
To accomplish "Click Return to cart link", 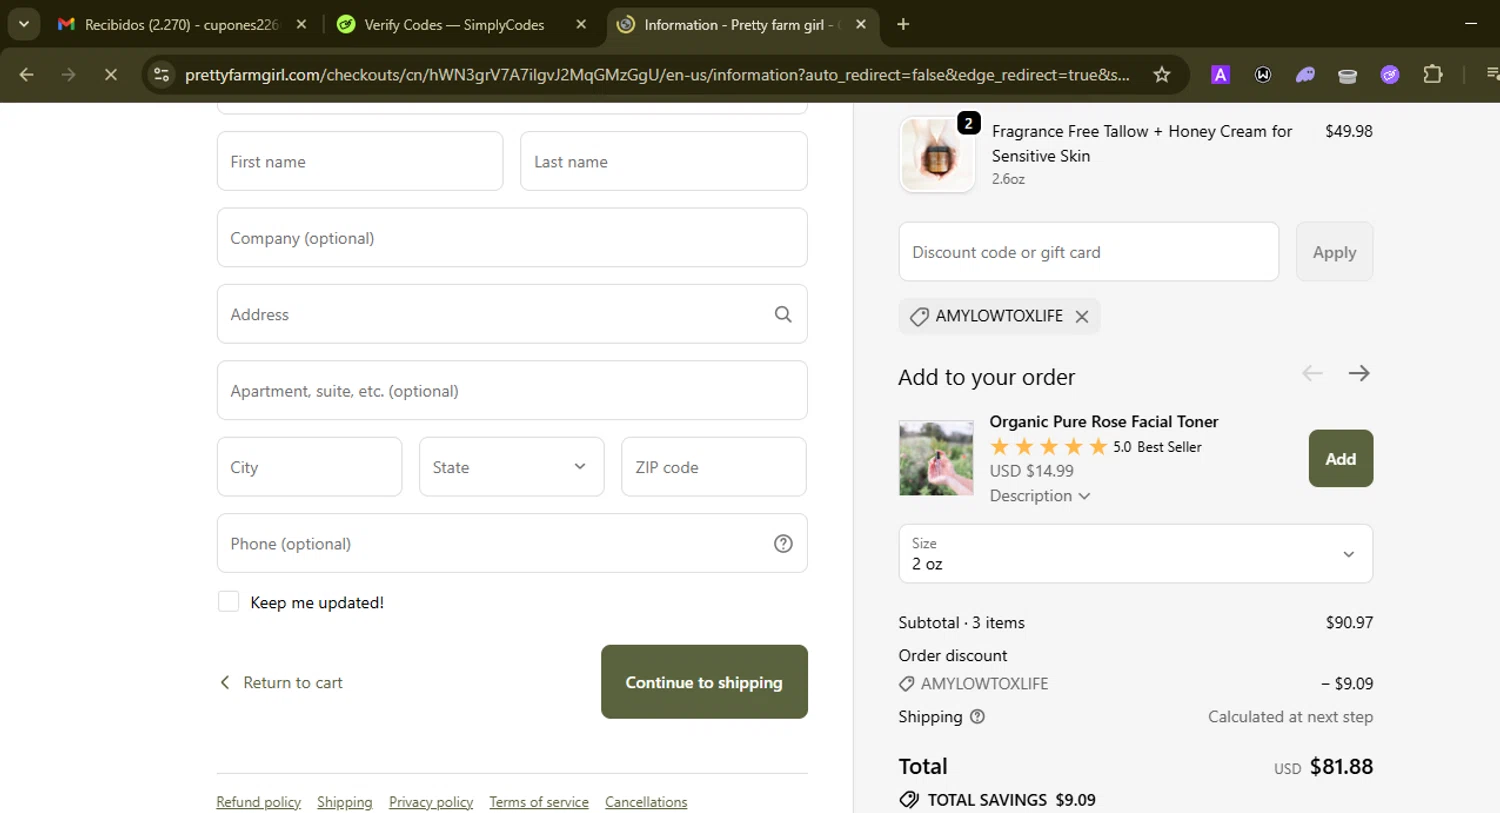I will pyautogui.click(x=281, y=682).
